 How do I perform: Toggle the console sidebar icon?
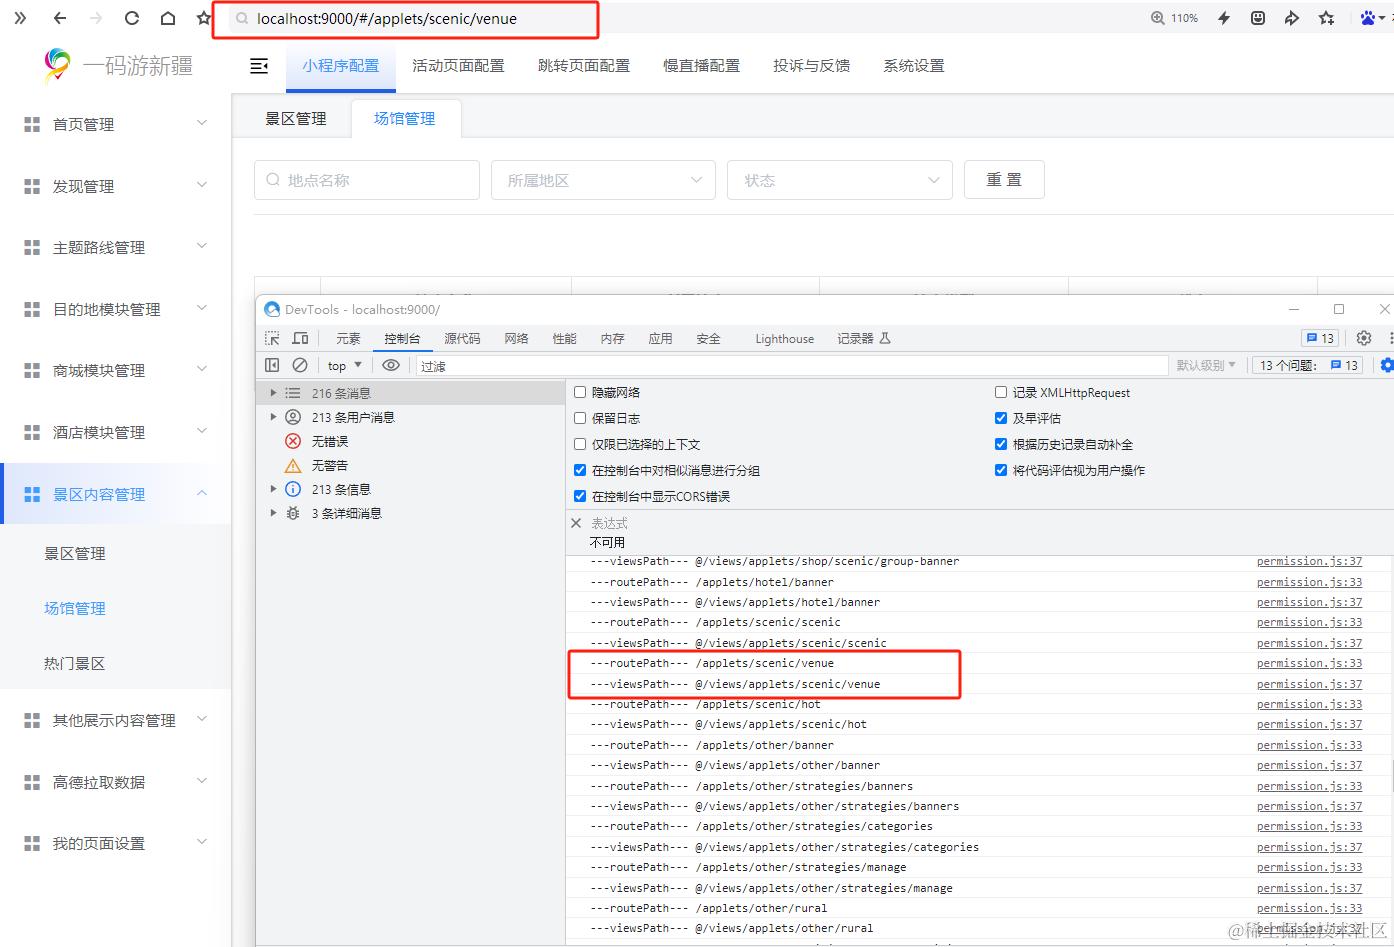[x=272, y=365]
